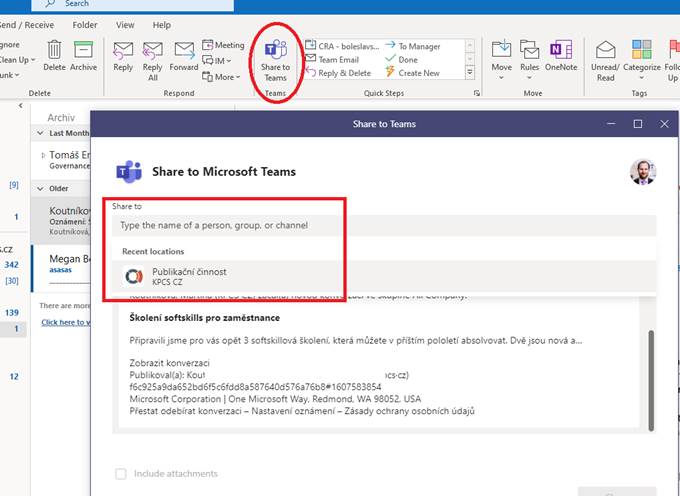Select Publikační činnost recent location
Image resolution: width=680 pixels, height=496 pixels.
click(x=384, y=276)
